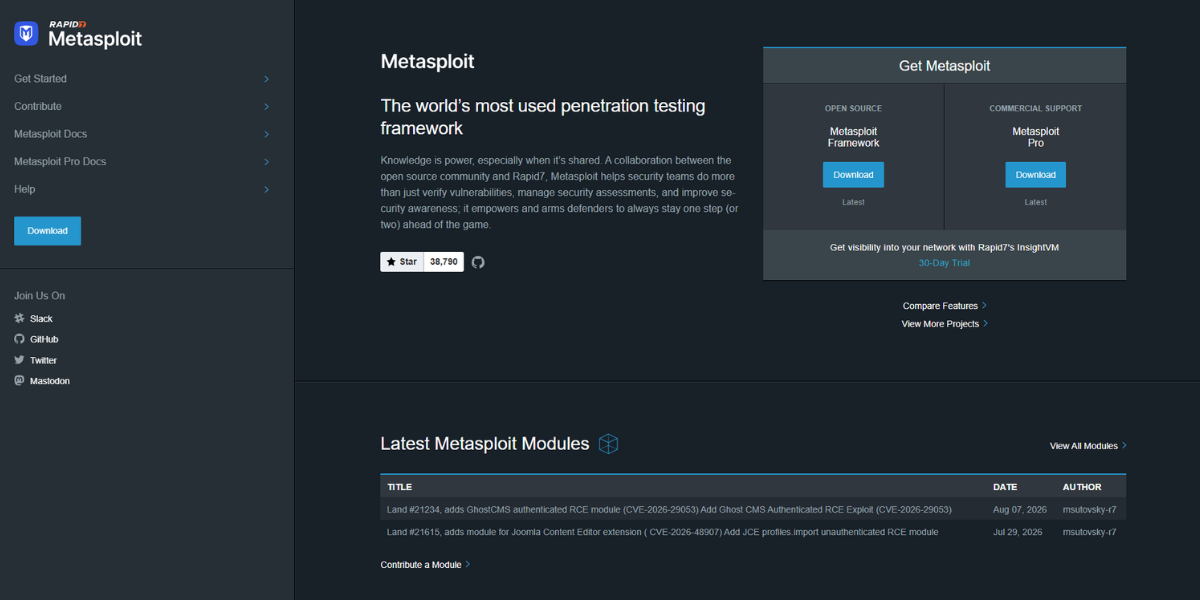Open the Slack text link
Screen dimensions: 1200x600
[x=41, y=318]
